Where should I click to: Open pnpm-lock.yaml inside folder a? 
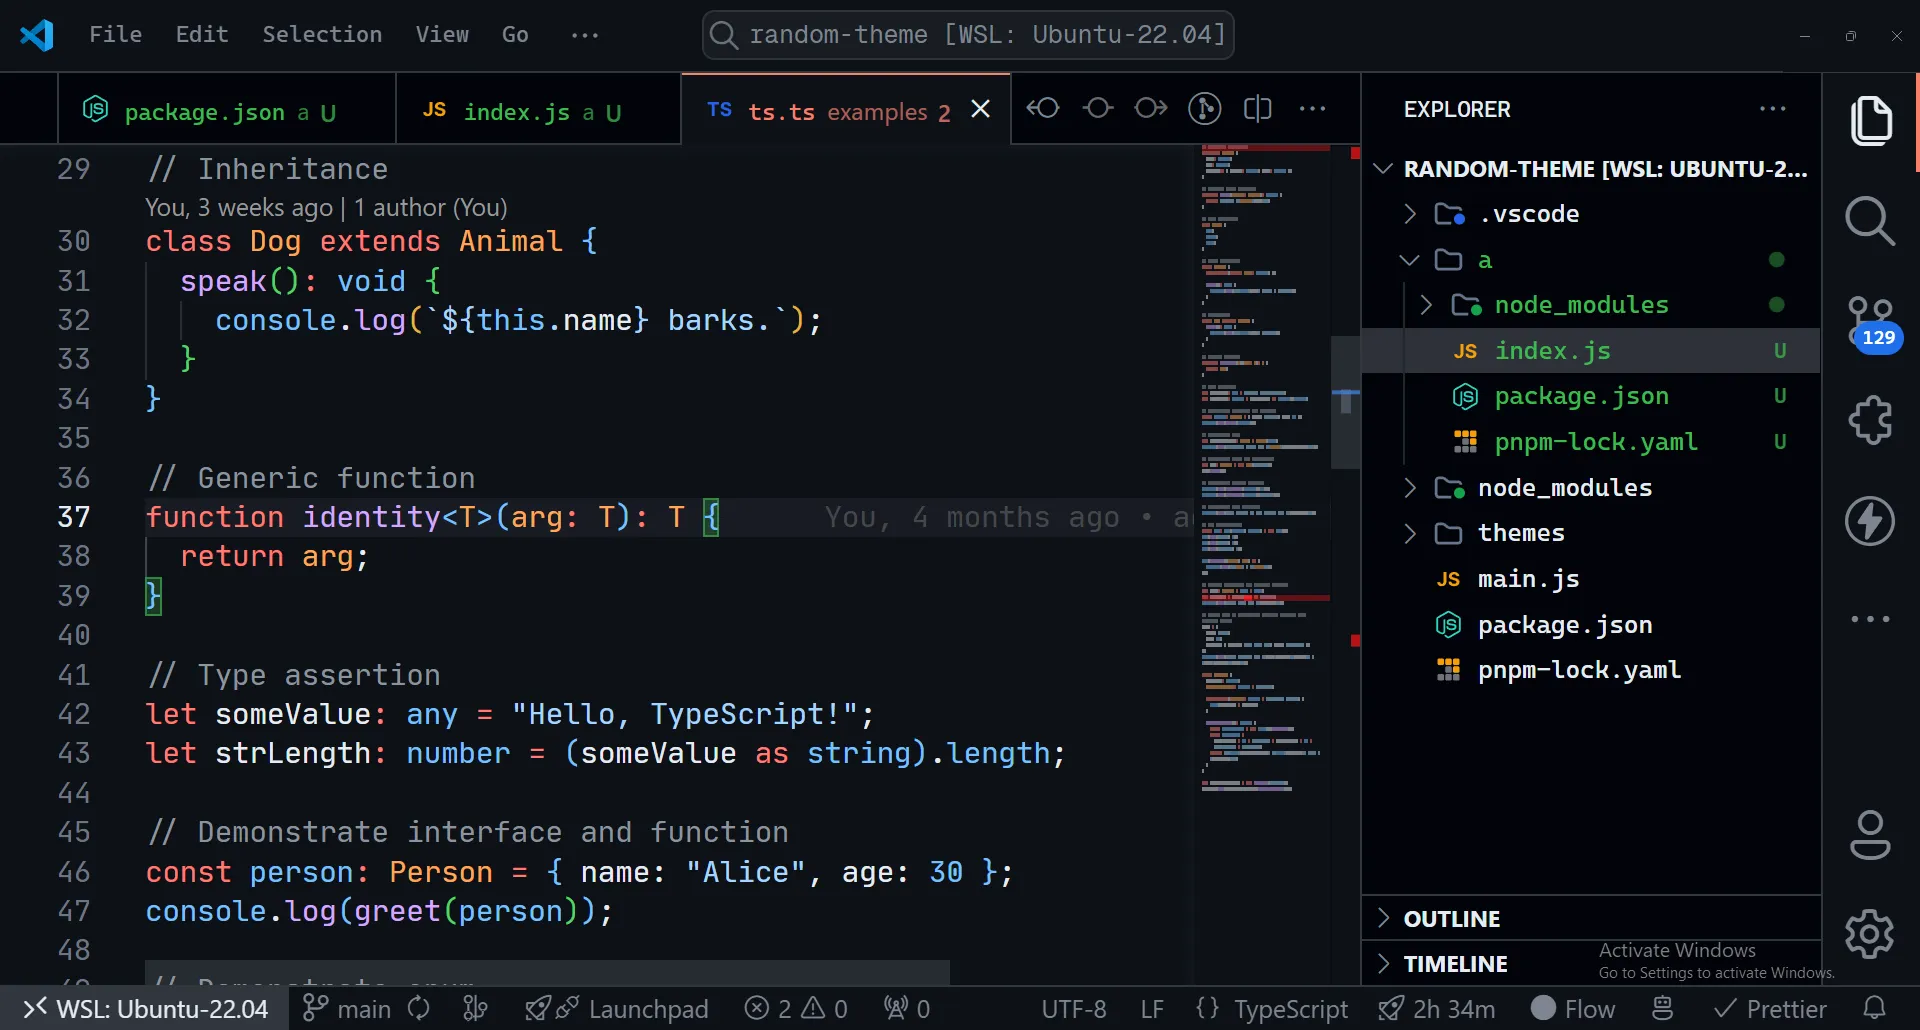[x=1591, y=442]
